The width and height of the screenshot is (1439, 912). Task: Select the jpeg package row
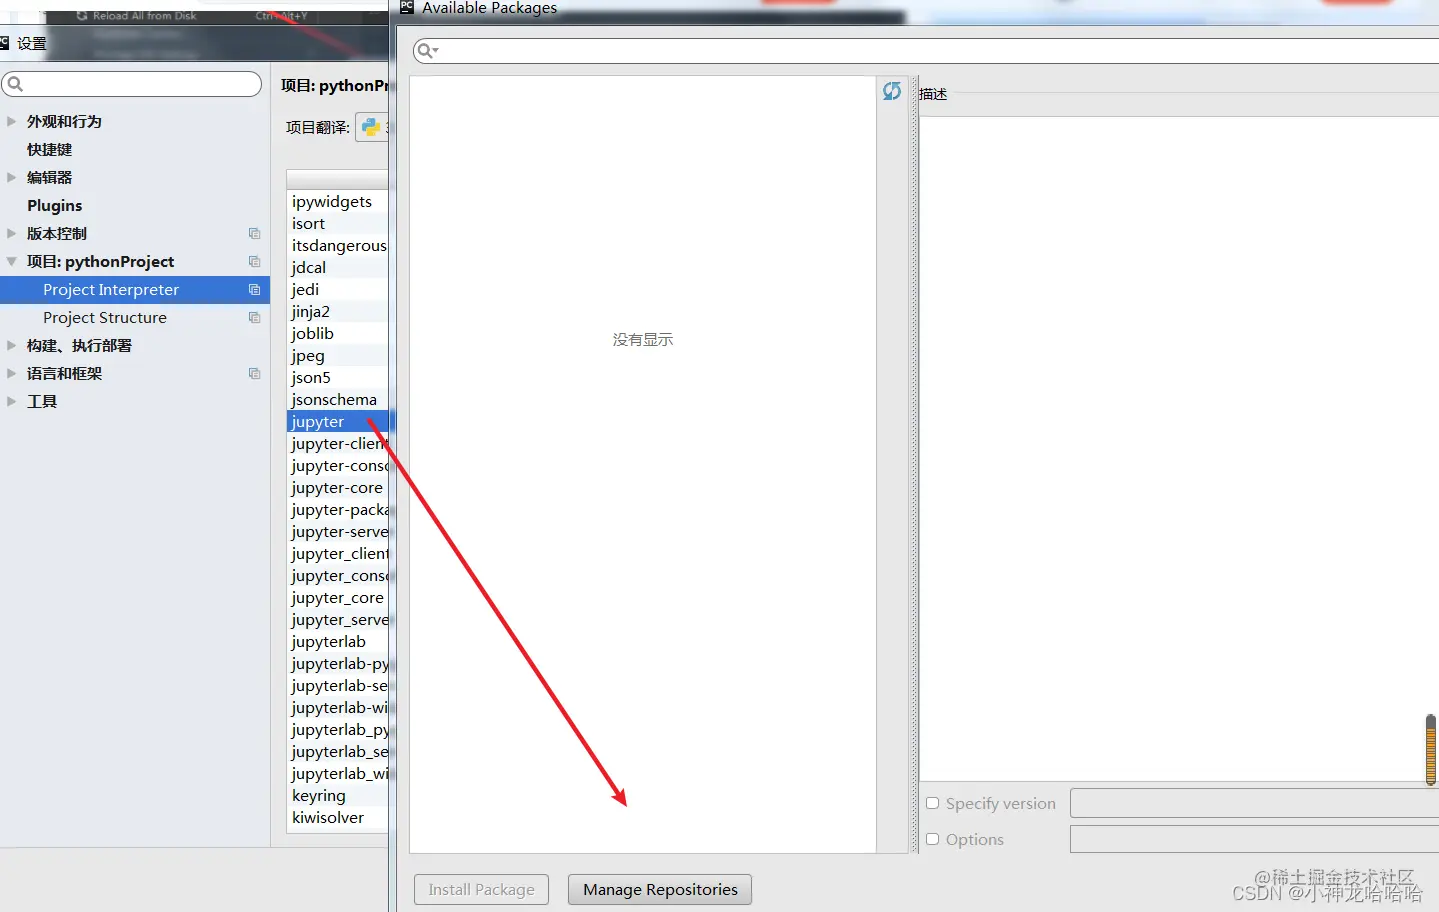pos(337,355)
